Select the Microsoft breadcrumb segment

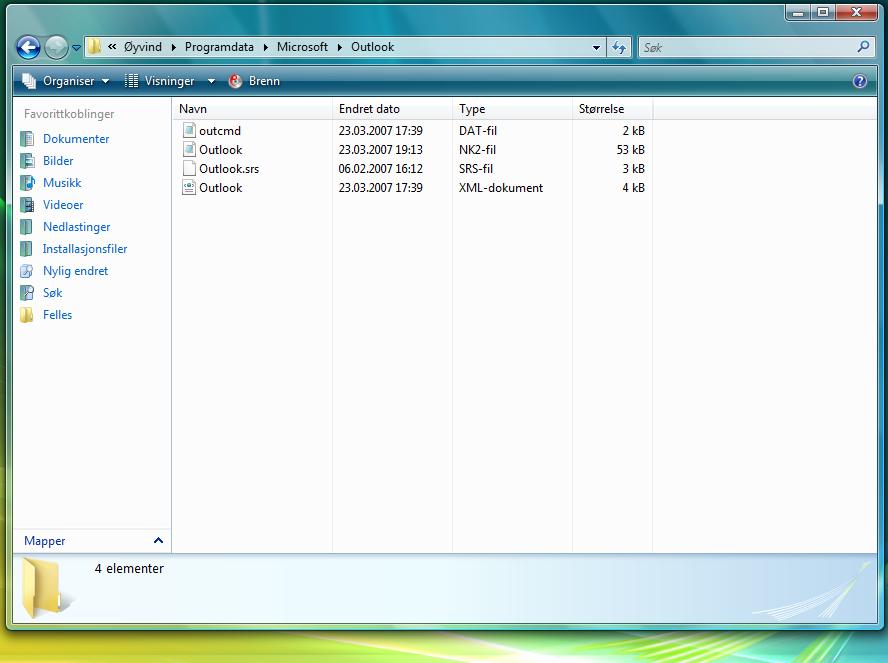pyautogui.click(x=302, y=47)
